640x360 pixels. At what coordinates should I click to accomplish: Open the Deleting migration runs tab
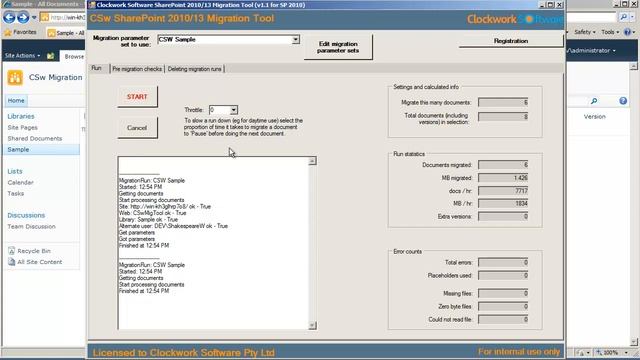[195, 69]
